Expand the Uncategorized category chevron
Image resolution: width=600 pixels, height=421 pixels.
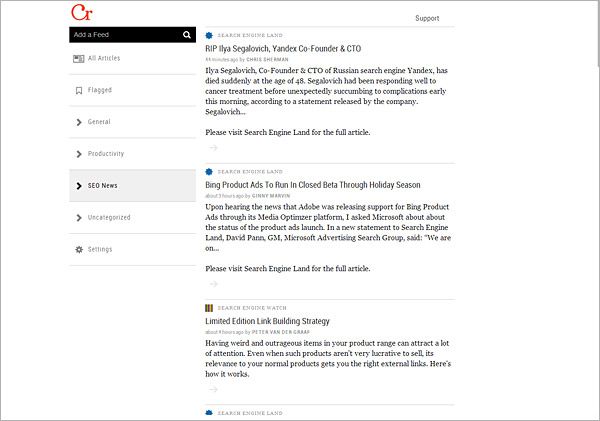[x=79, y=217]
